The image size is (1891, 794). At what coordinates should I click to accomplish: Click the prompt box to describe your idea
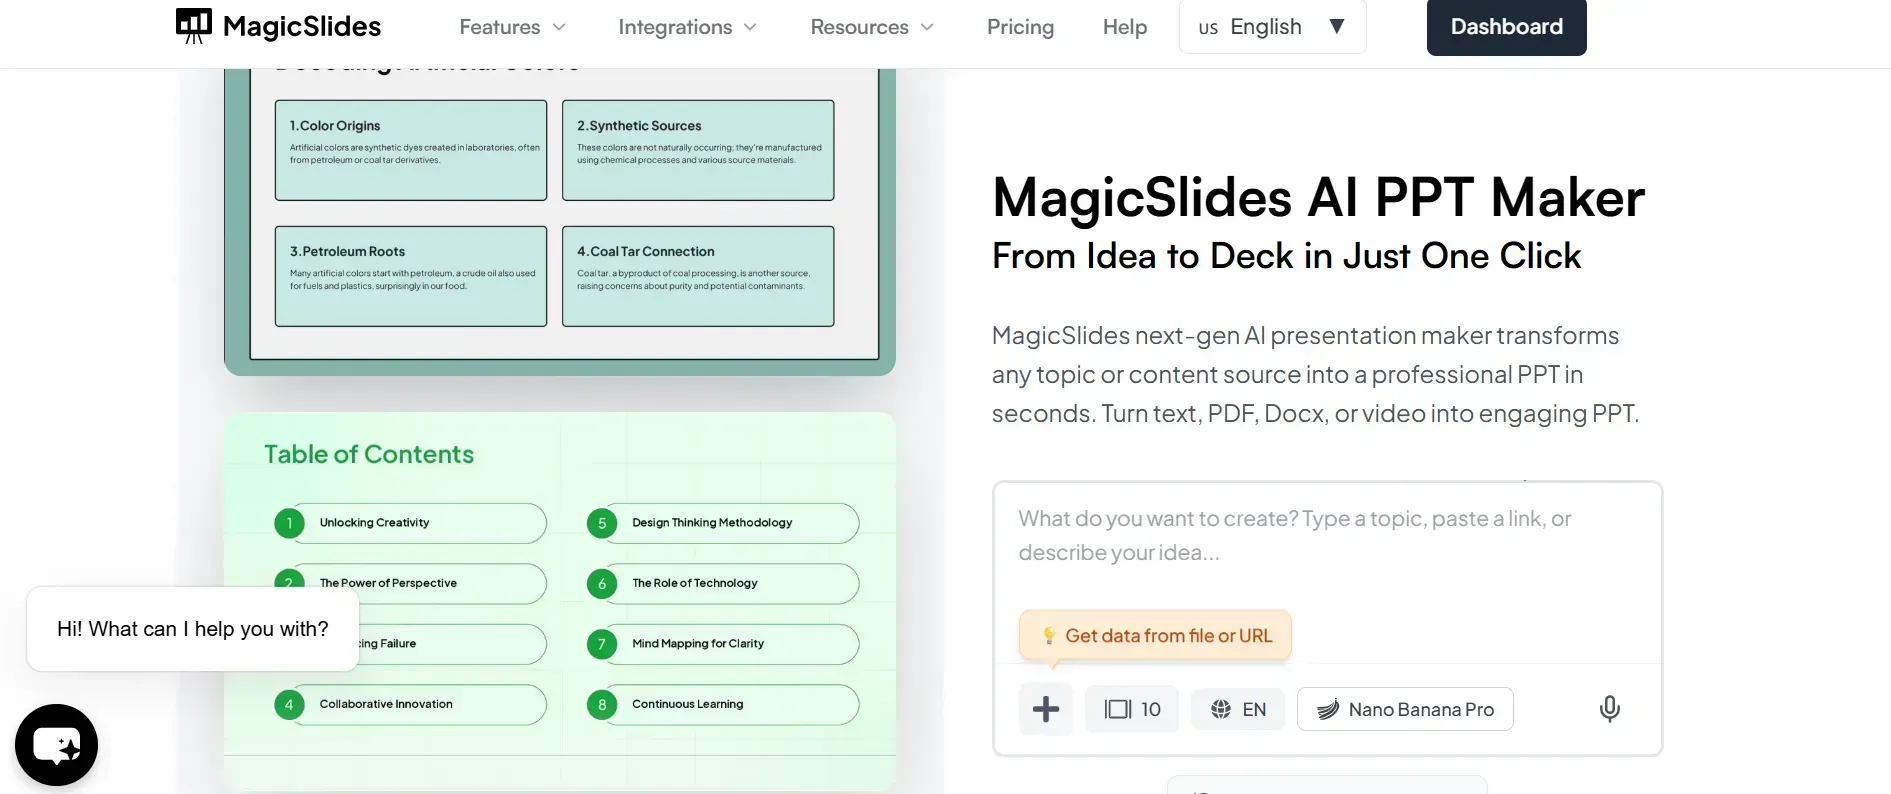pos(1327,536)
